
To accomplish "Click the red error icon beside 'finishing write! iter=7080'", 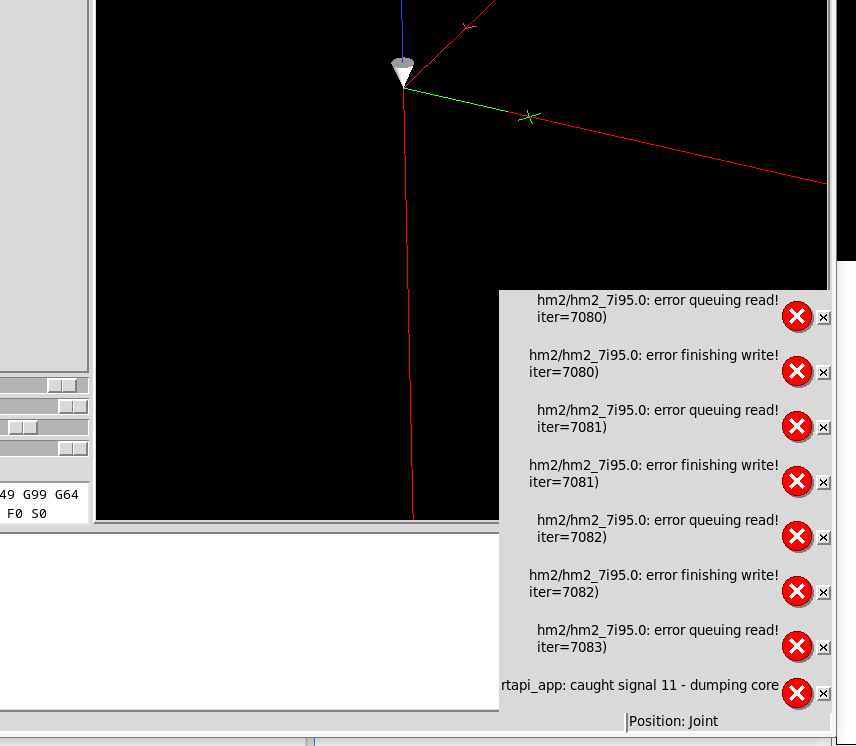I will (797, 372).
